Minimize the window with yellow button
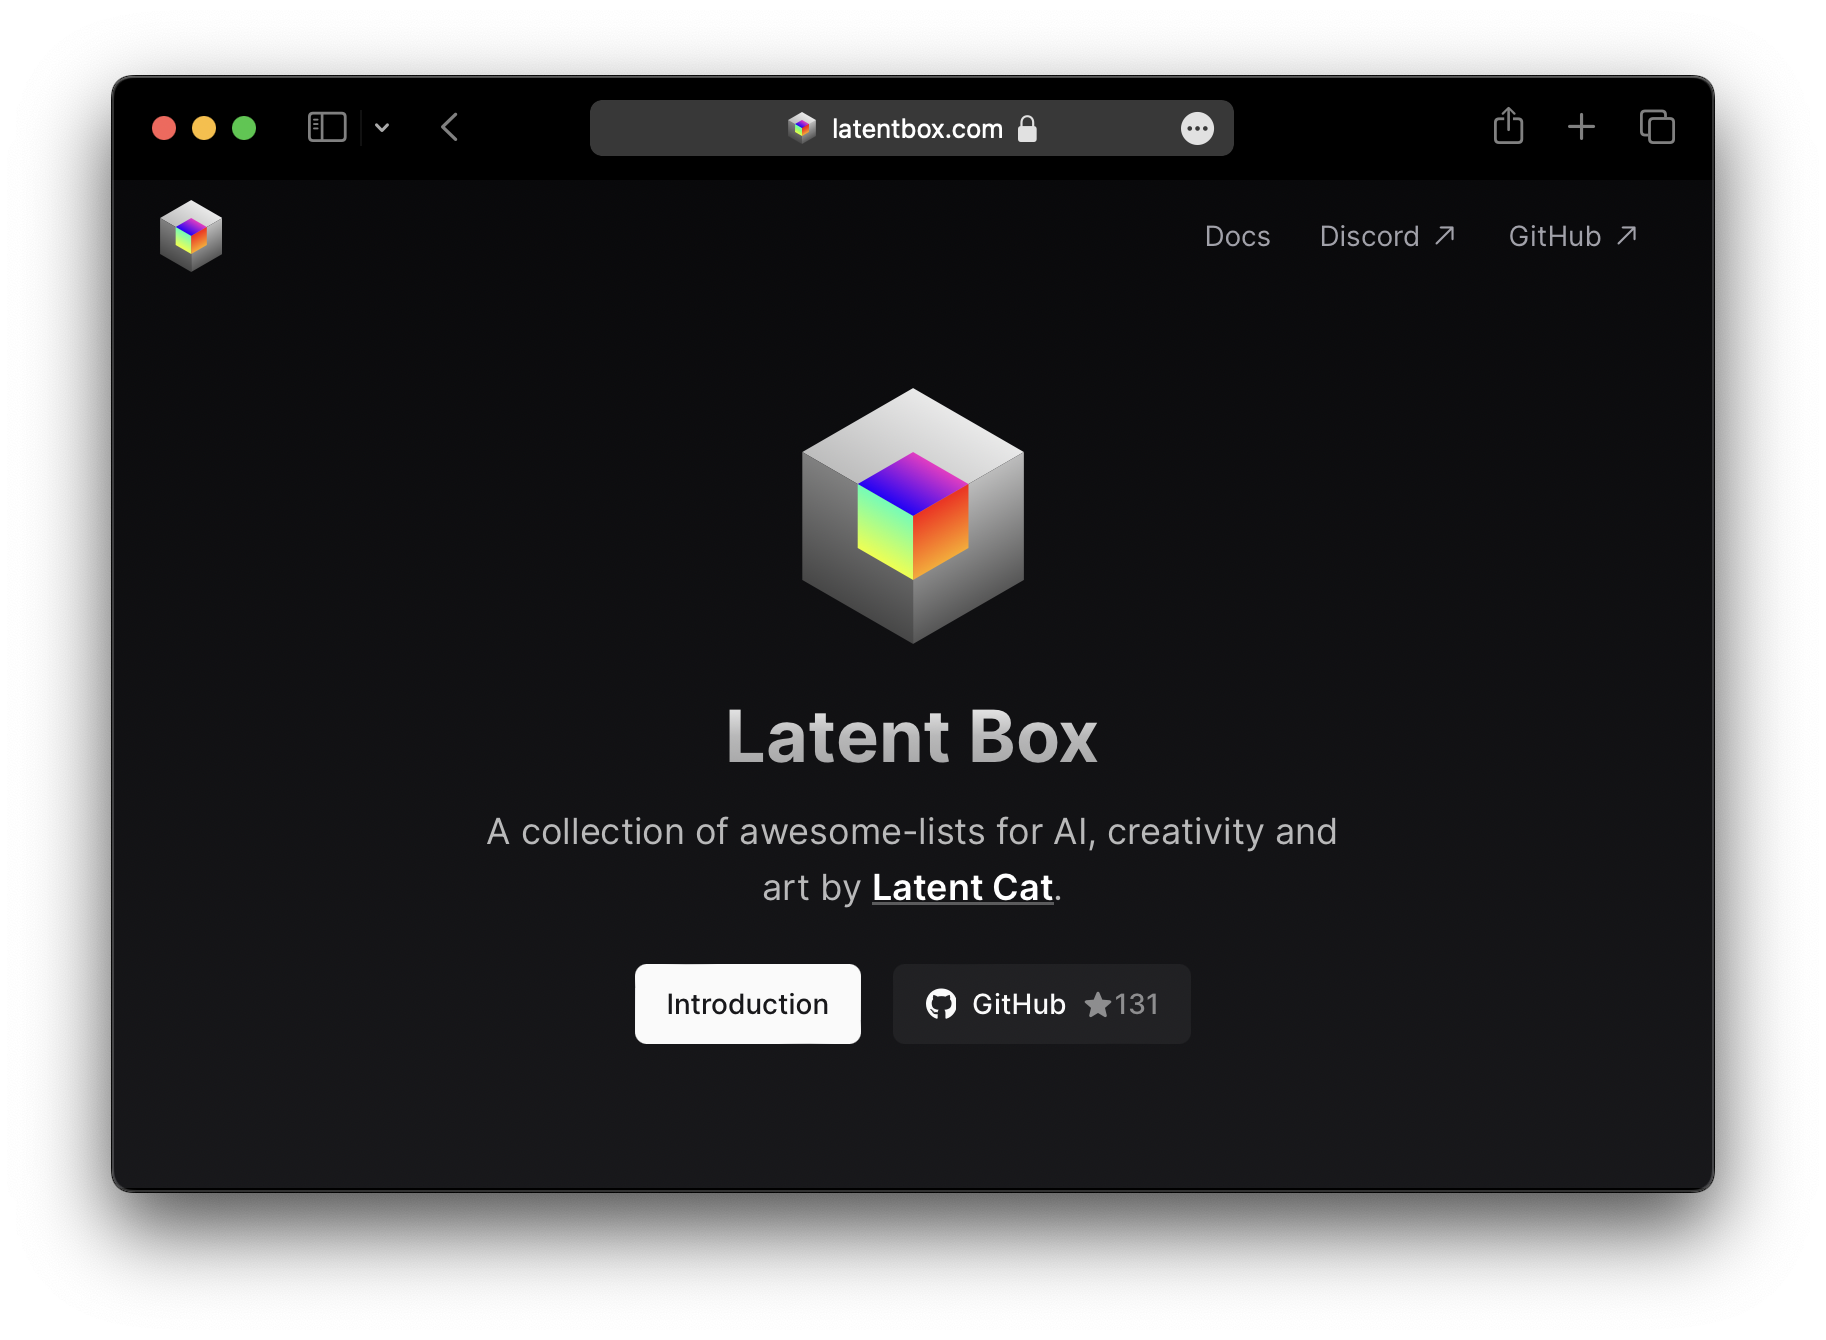This screenshot has width=1826, height=1340. coord(204,128)
